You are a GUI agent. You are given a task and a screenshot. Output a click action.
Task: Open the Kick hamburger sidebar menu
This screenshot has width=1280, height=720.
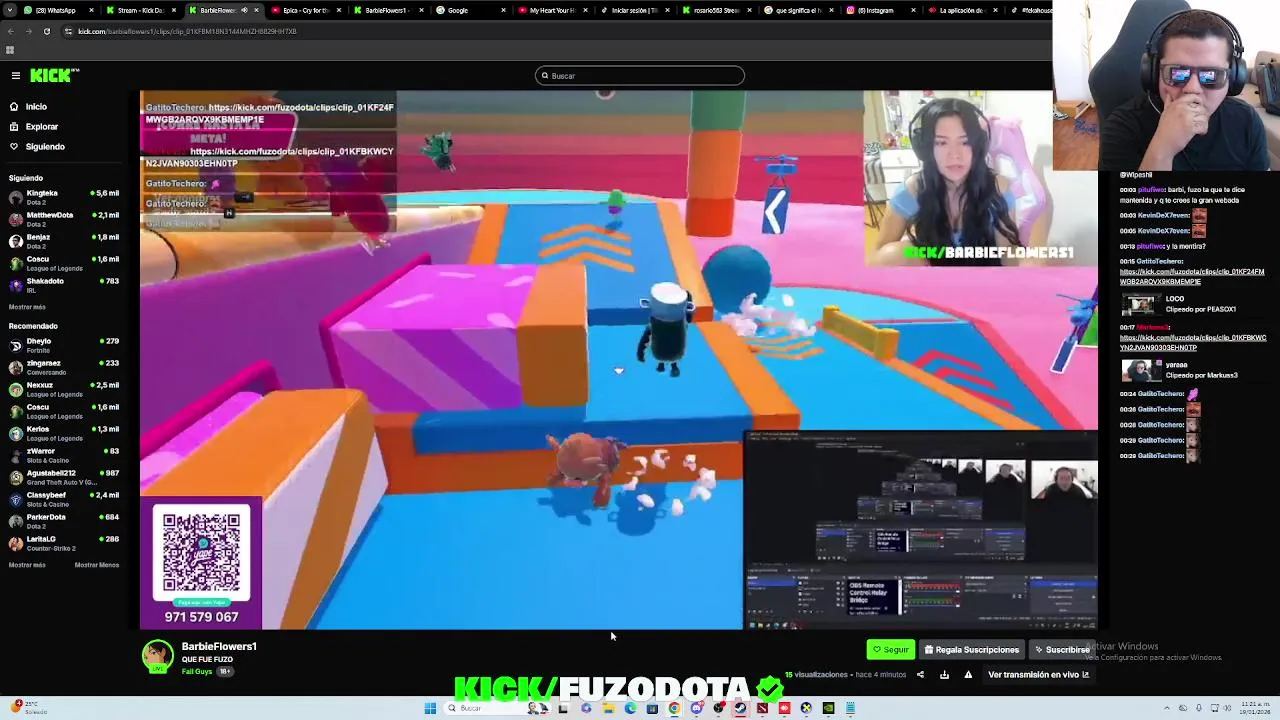[16, 76]
